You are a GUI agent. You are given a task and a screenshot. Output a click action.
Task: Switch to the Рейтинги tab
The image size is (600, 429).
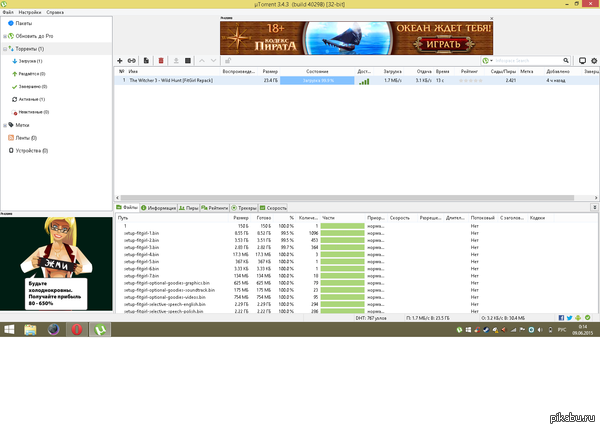(215, 208)
